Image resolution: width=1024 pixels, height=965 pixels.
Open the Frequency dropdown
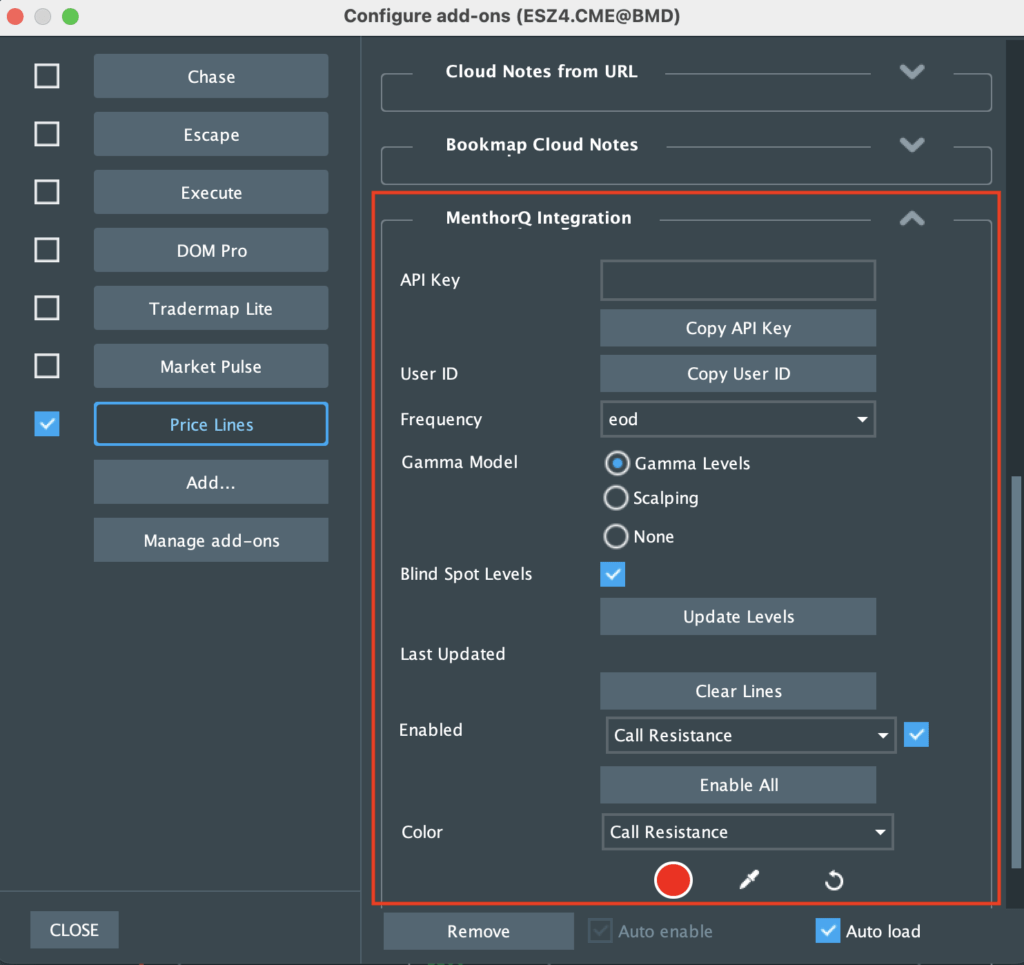pyautogui.click(x=737, y=419)
